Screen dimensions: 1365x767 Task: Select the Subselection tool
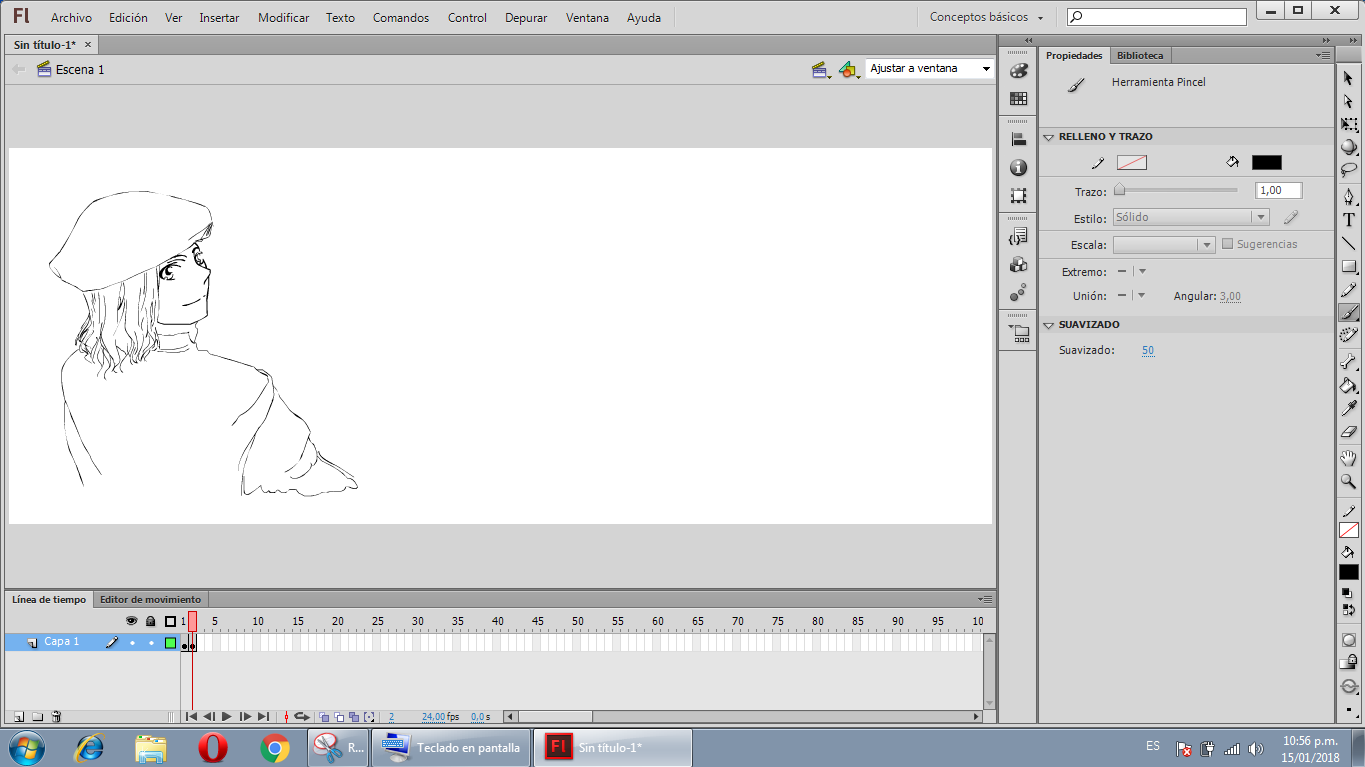(1349, 101)
